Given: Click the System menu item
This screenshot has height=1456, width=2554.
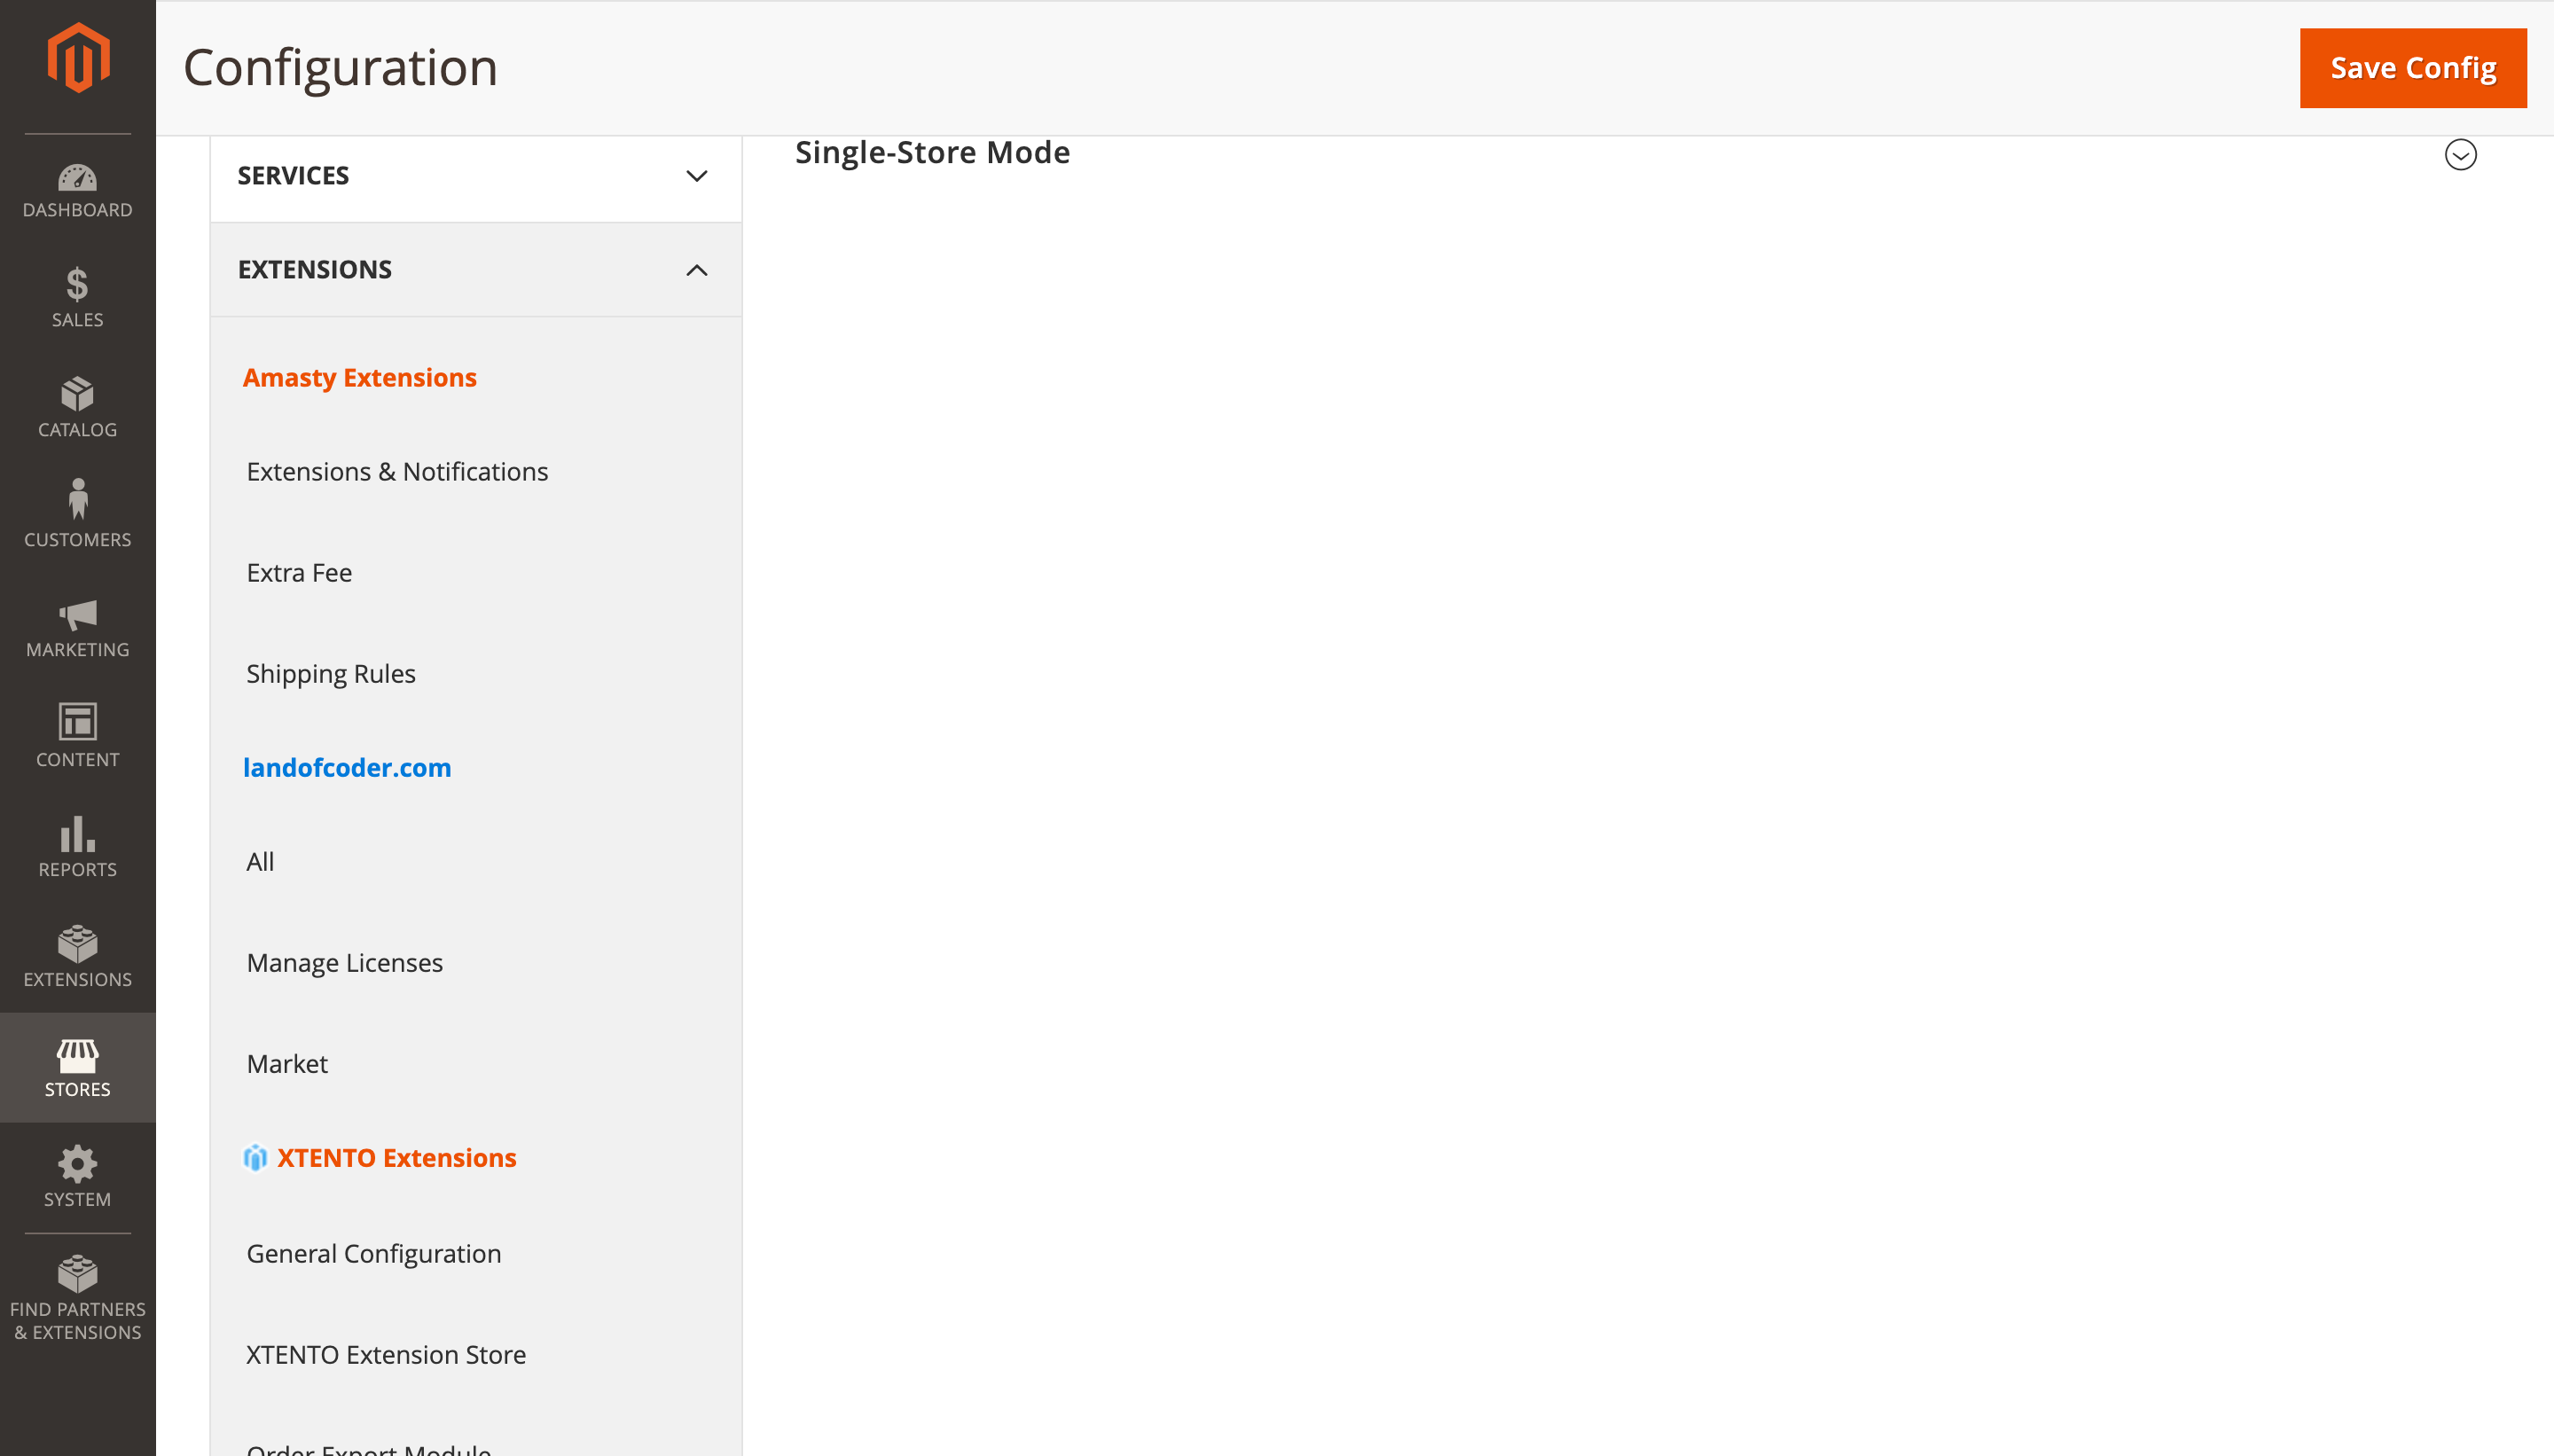Looking at the screenshot, I should 77,1177.
